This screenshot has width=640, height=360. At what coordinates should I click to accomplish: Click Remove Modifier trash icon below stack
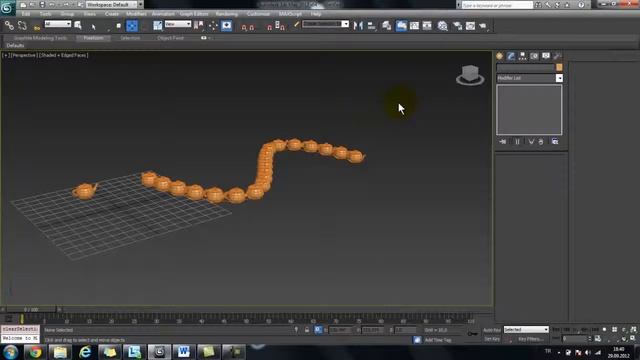pyautogui.click(x=541, y=142)
